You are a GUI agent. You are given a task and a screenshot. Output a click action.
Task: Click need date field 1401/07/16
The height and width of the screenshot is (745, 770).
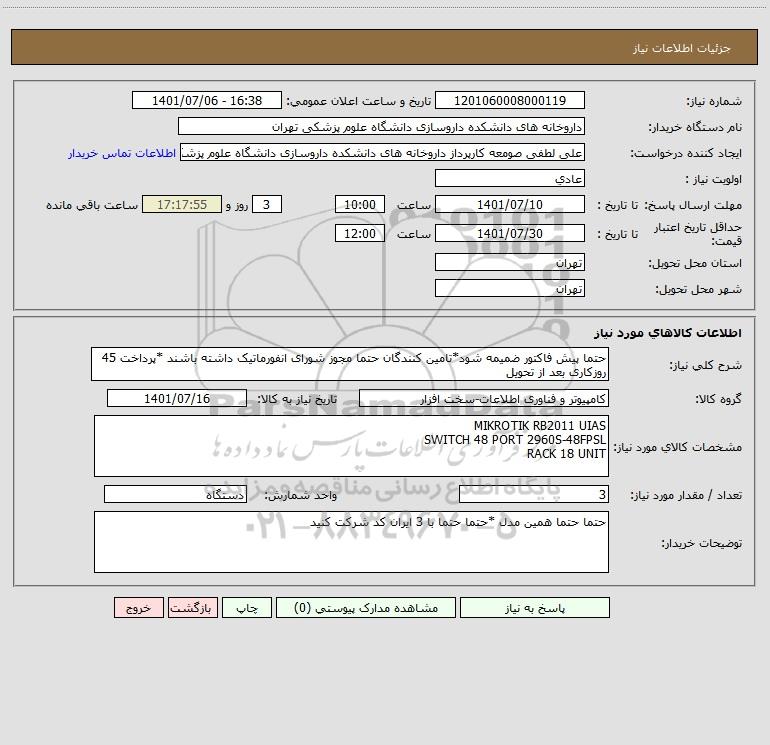(177, 398)
